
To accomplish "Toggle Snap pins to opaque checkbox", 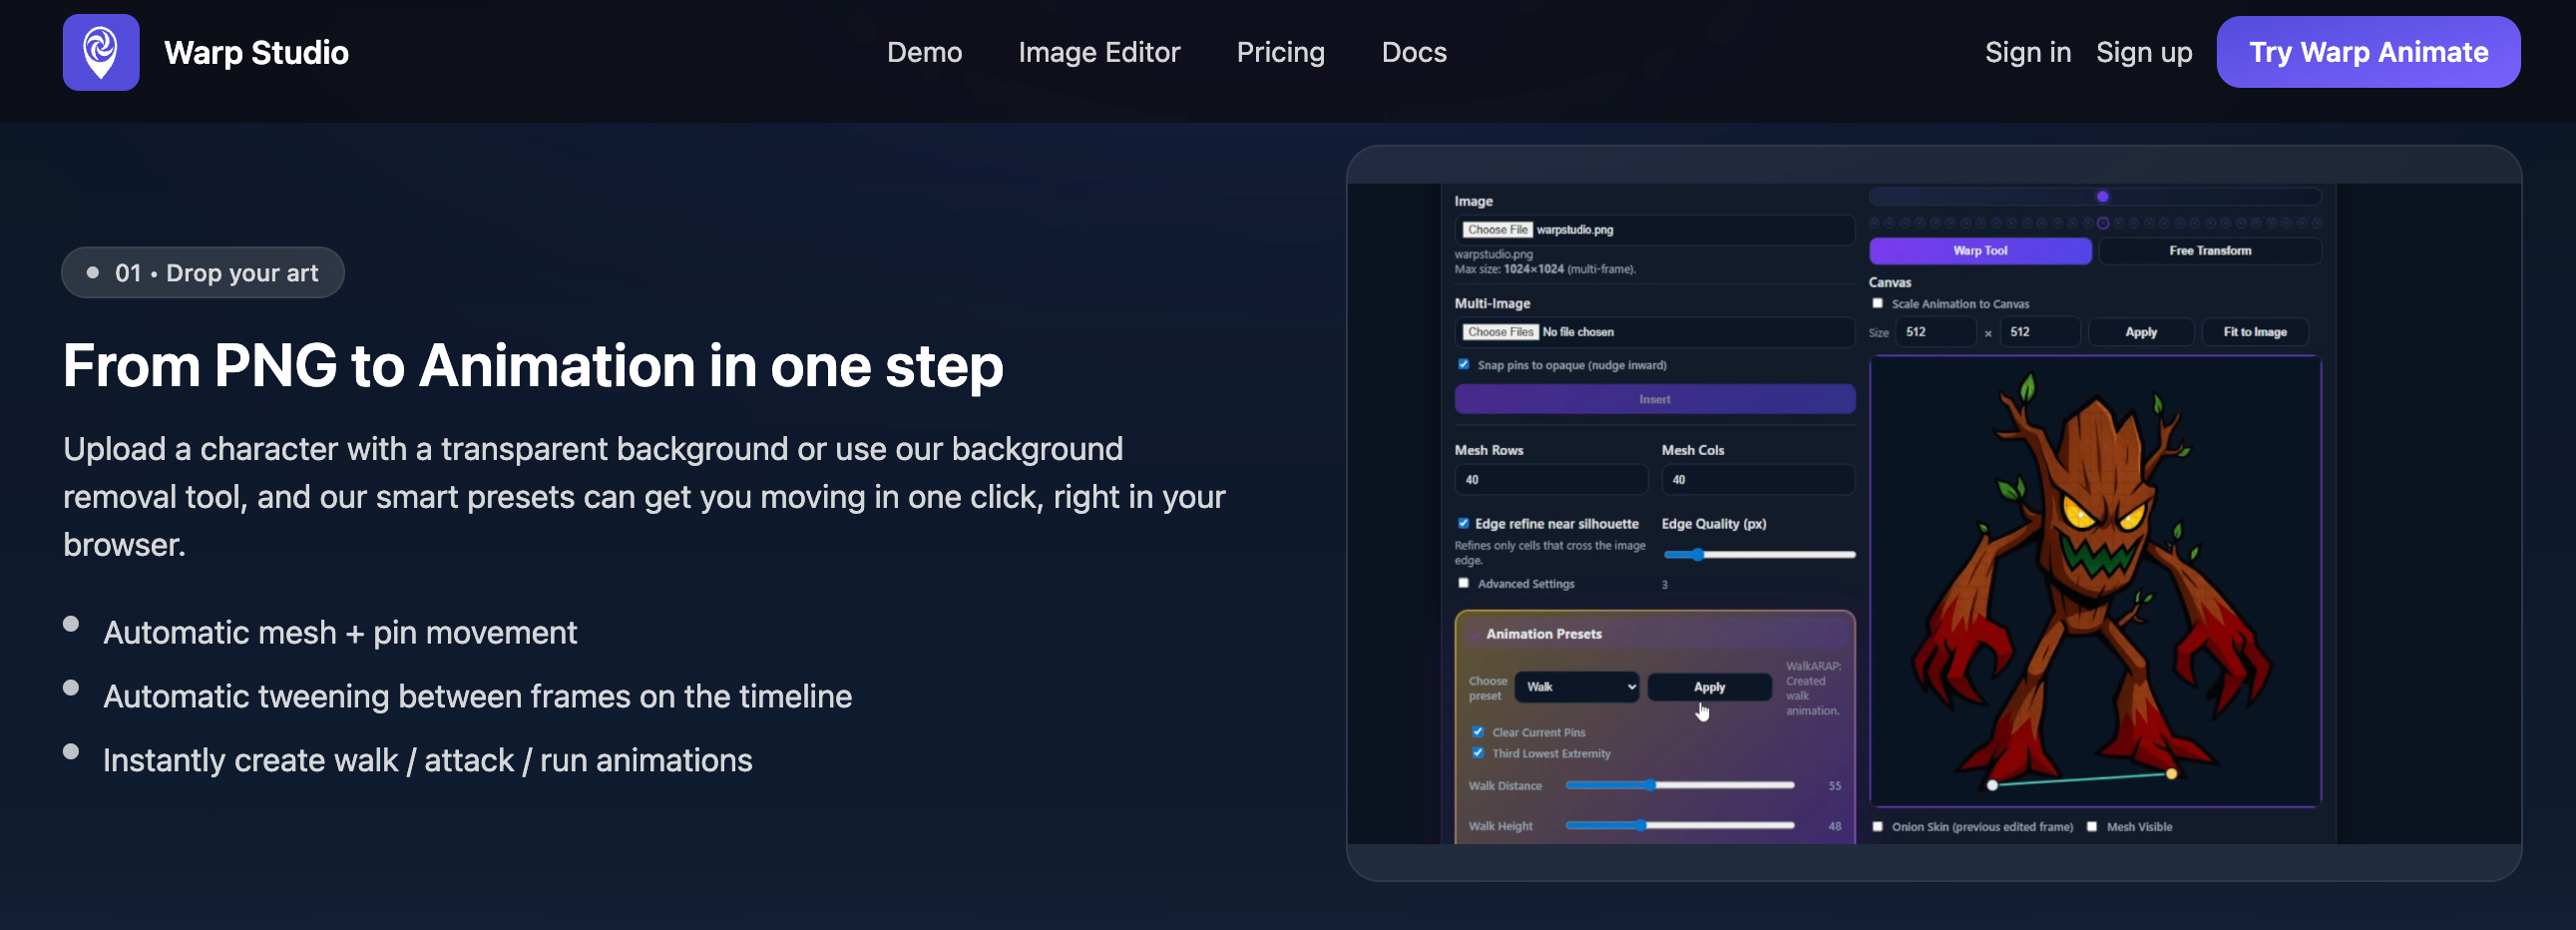I will (x=1464, y=364).
